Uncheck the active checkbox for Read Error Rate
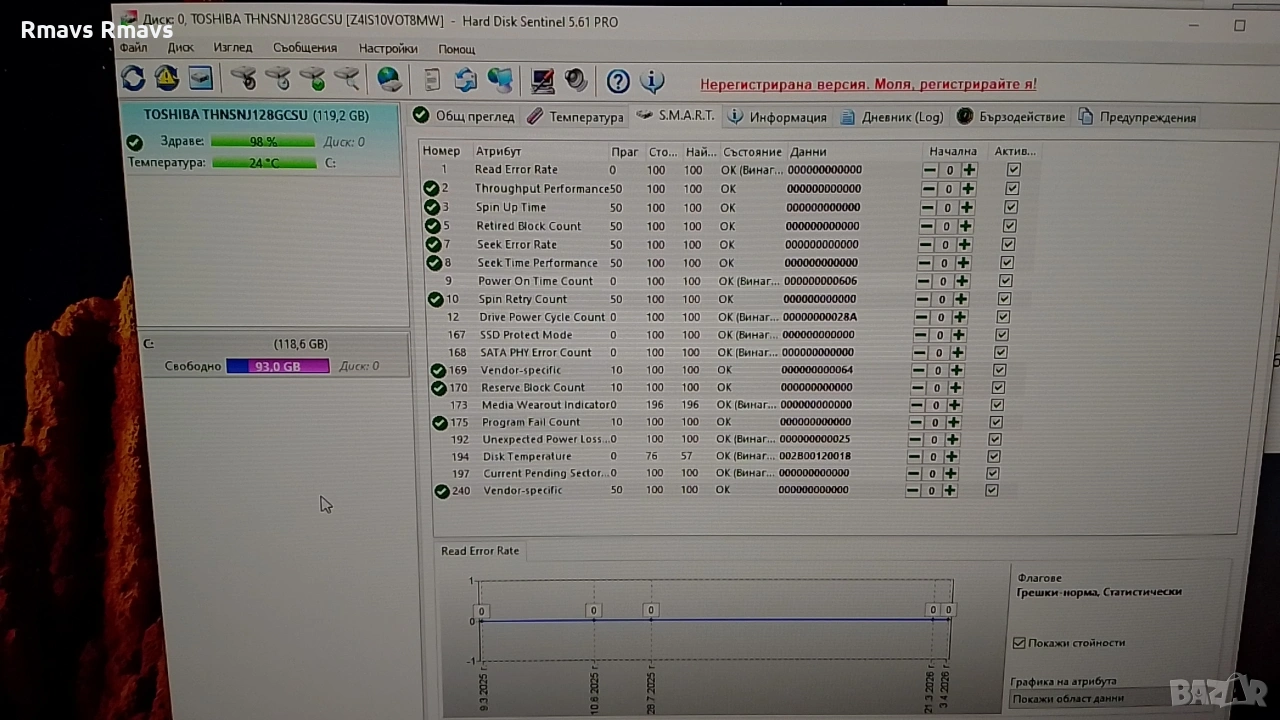 pyautogui.click(x=1014, y=170)
